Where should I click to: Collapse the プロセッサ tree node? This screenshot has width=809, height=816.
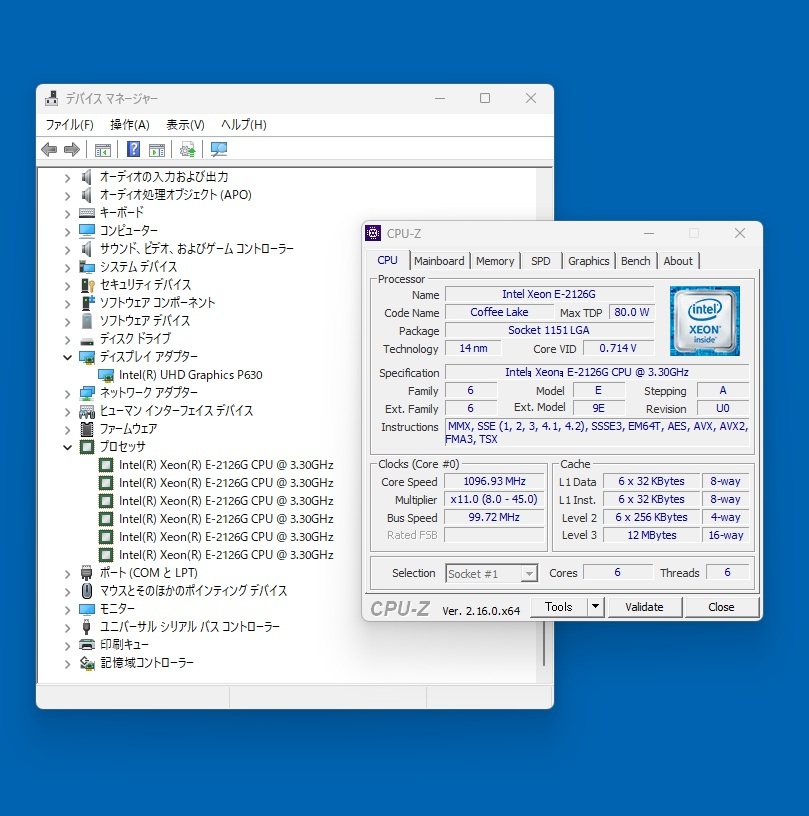68,447
